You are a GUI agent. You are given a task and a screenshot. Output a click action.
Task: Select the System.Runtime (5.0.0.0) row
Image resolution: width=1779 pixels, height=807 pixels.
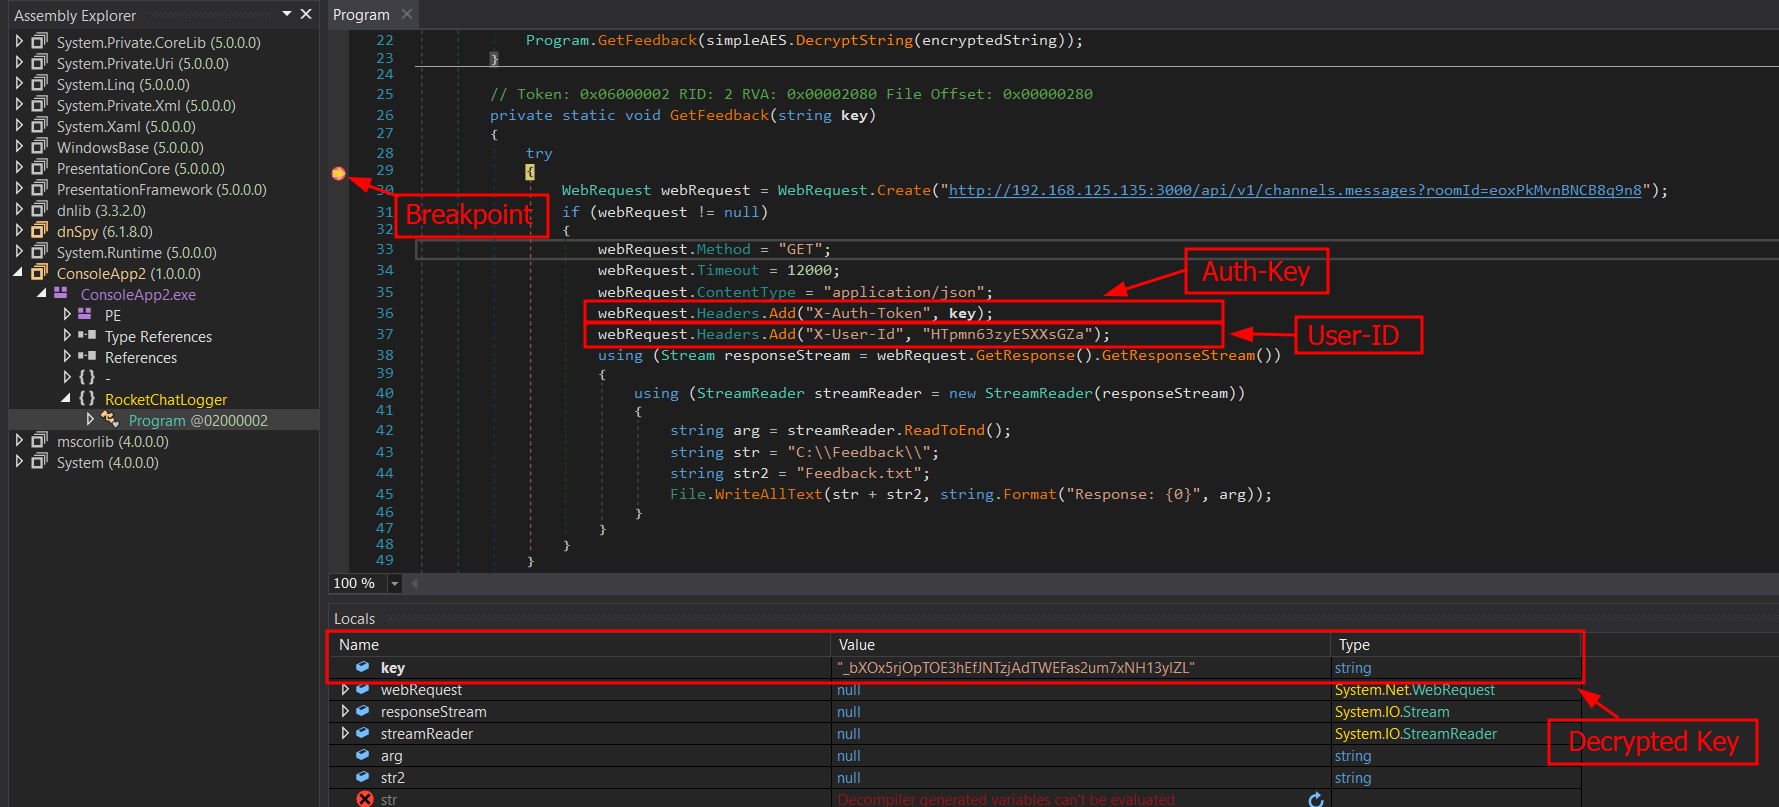click(x=137, y=252)
